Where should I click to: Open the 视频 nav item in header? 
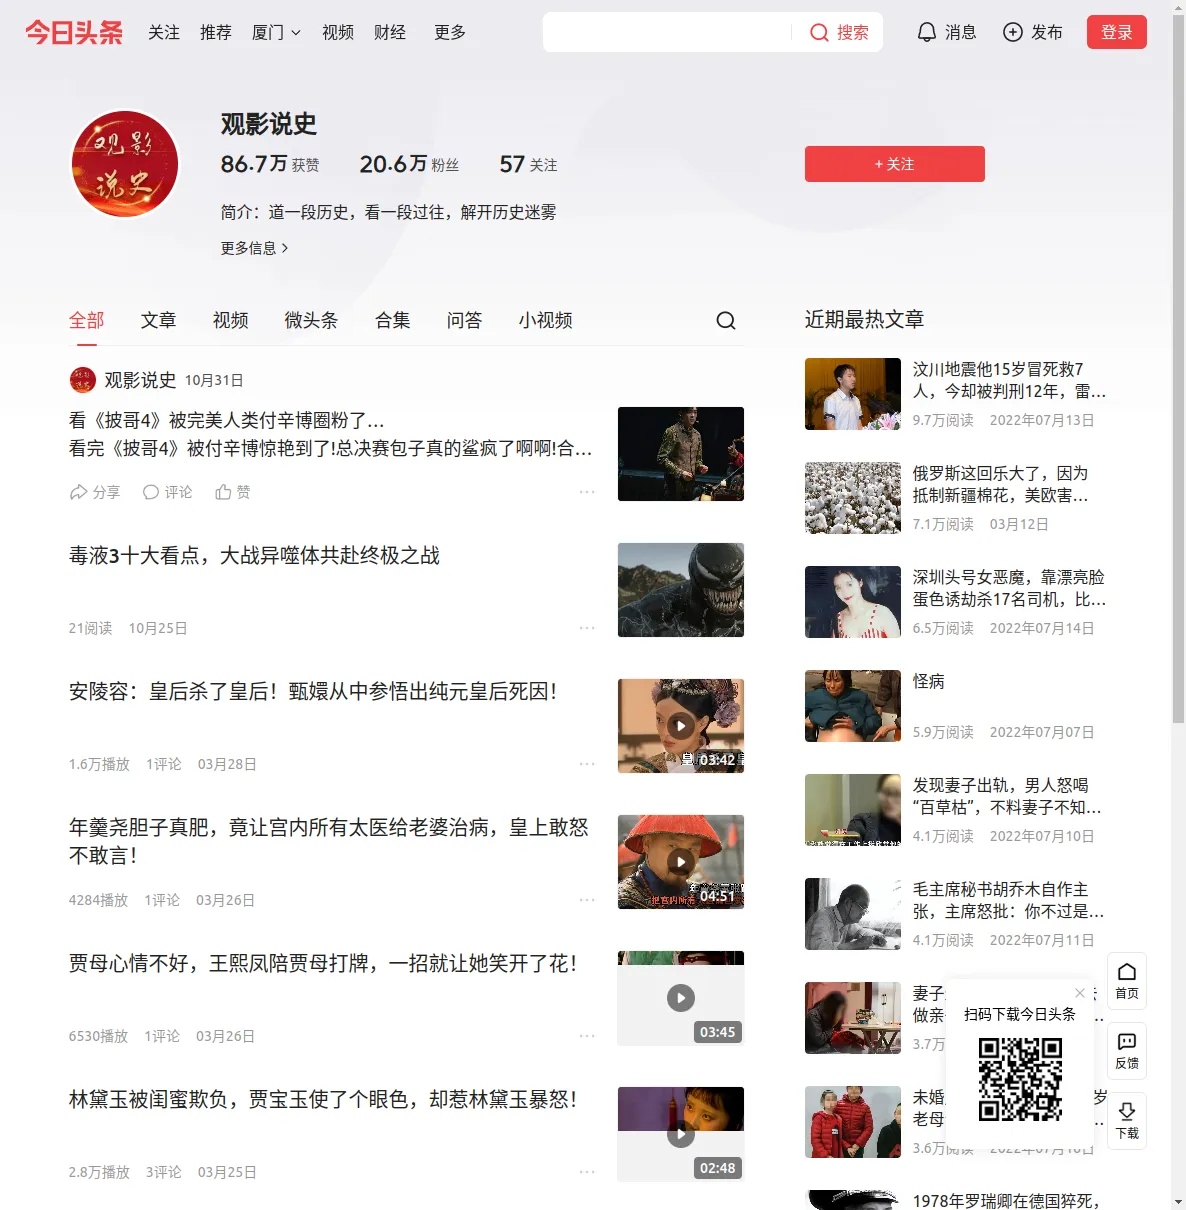(338, 32)
